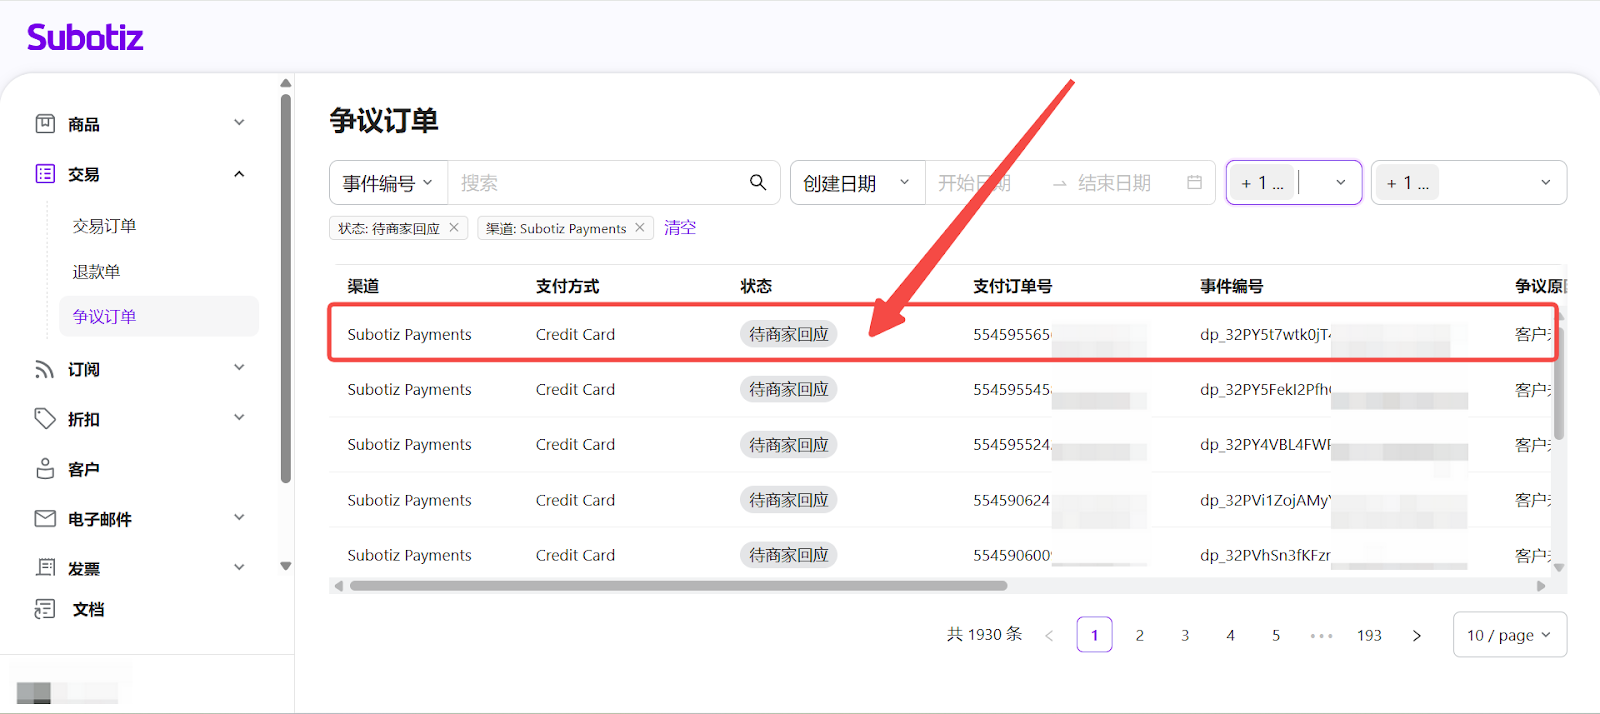Viewport: 1600px width, 714px height.
Task: Remove the 渠道: Subotiz Payments filter tag
Action: (x=640, y=227)
